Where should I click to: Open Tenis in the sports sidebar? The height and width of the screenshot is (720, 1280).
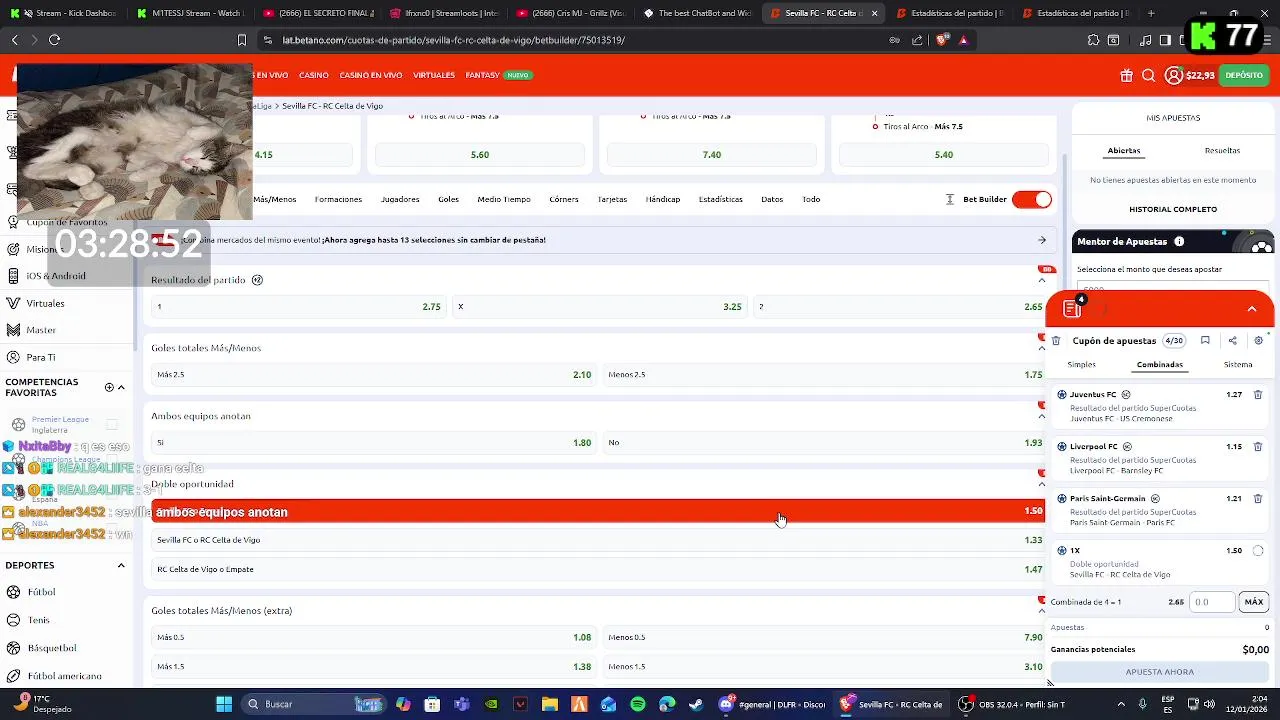39,620
